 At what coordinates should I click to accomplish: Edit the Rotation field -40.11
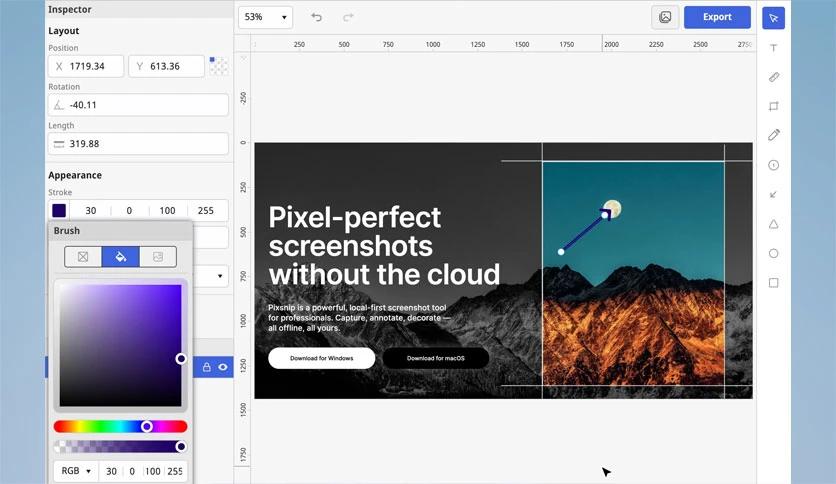coord(138,105)
